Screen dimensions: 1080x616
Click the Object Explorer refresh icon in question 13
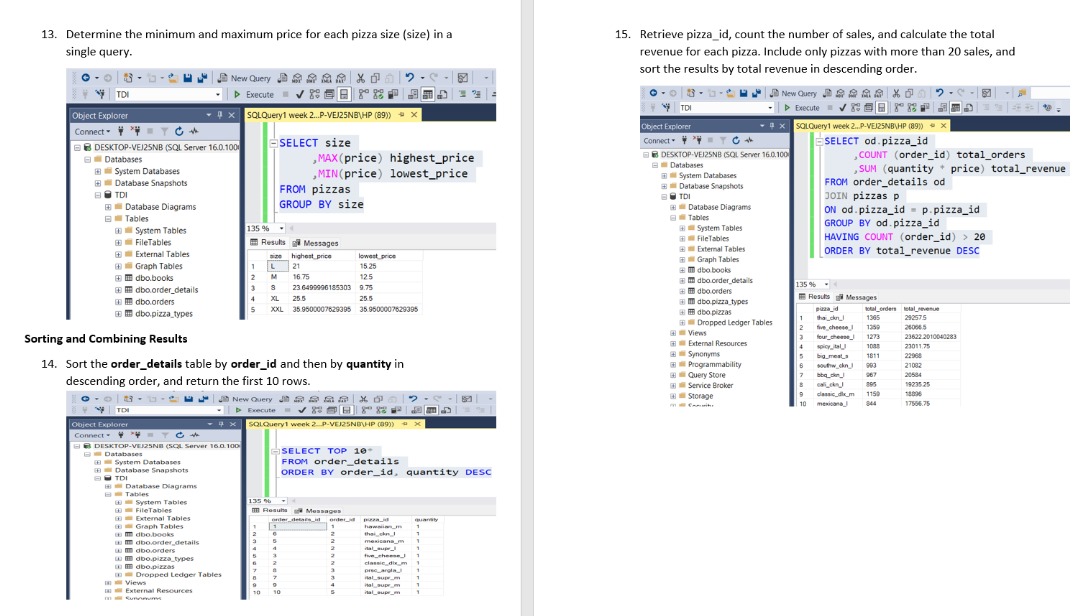(x=179, y=132)
